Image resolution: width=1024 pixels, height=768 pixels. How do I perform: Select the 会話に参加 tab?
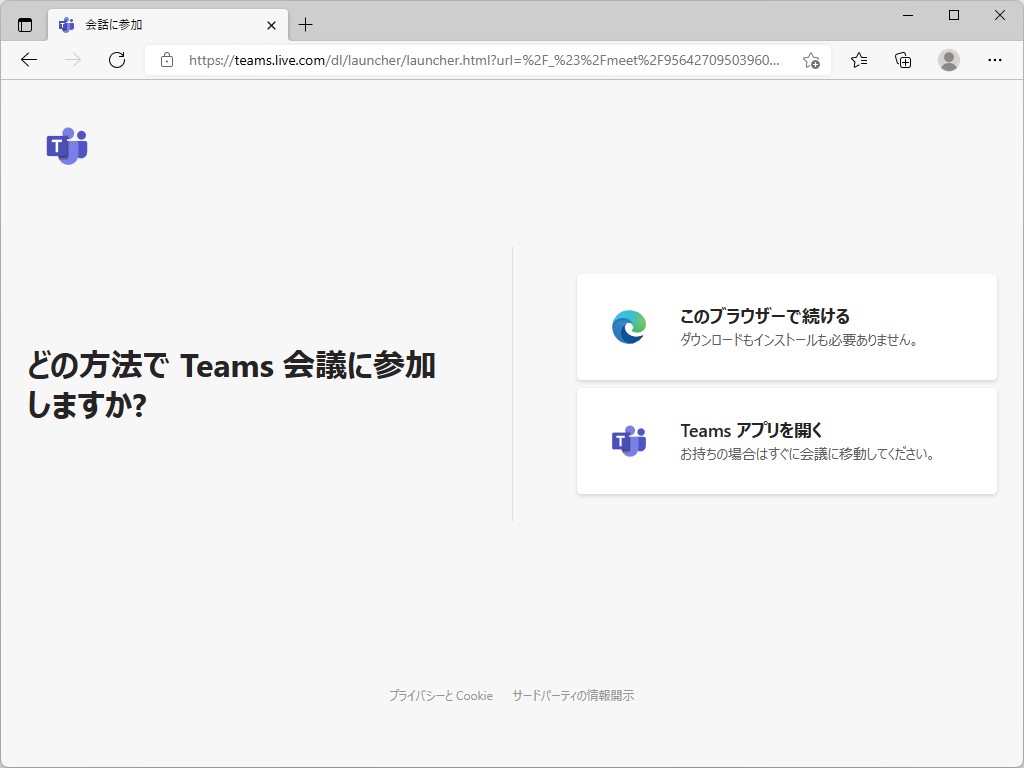tap(150, 27)
